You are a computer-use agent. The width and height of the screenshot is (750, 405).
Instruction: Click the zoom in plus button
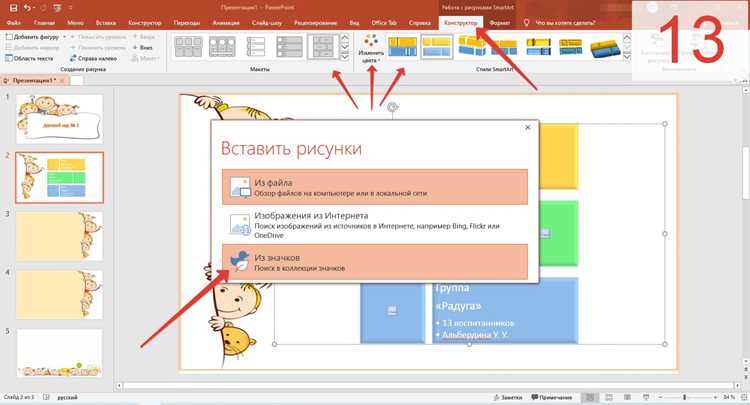716,397
